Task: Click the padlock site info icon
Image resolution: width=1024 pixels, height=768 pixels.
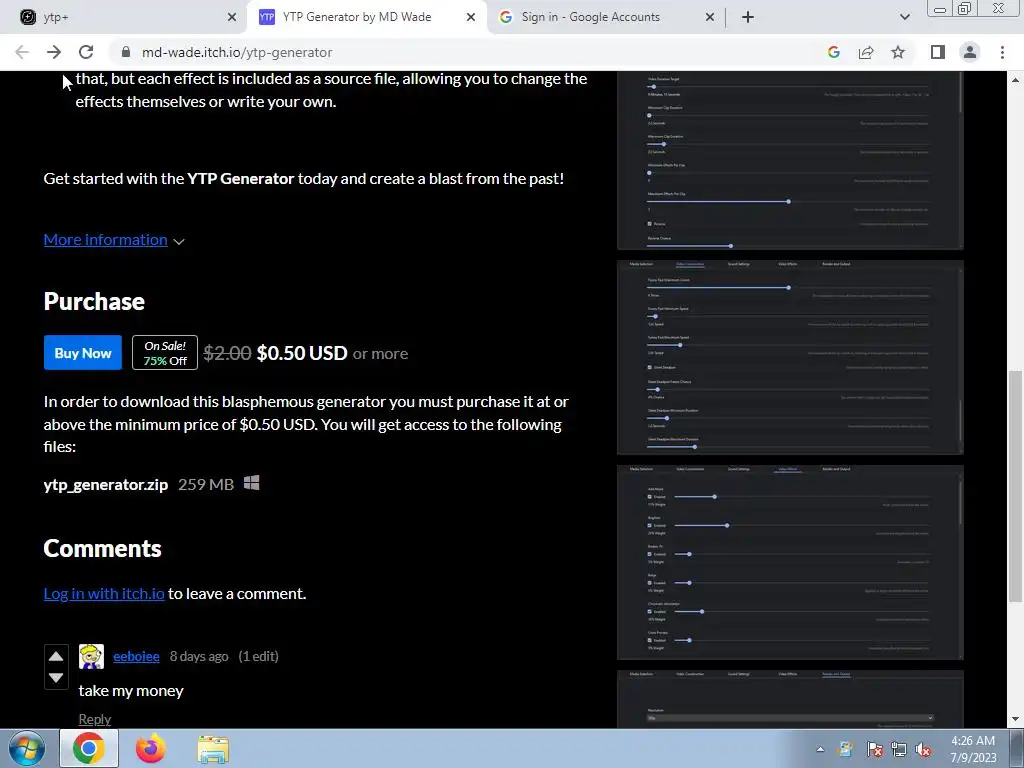Action: [126, 52]
